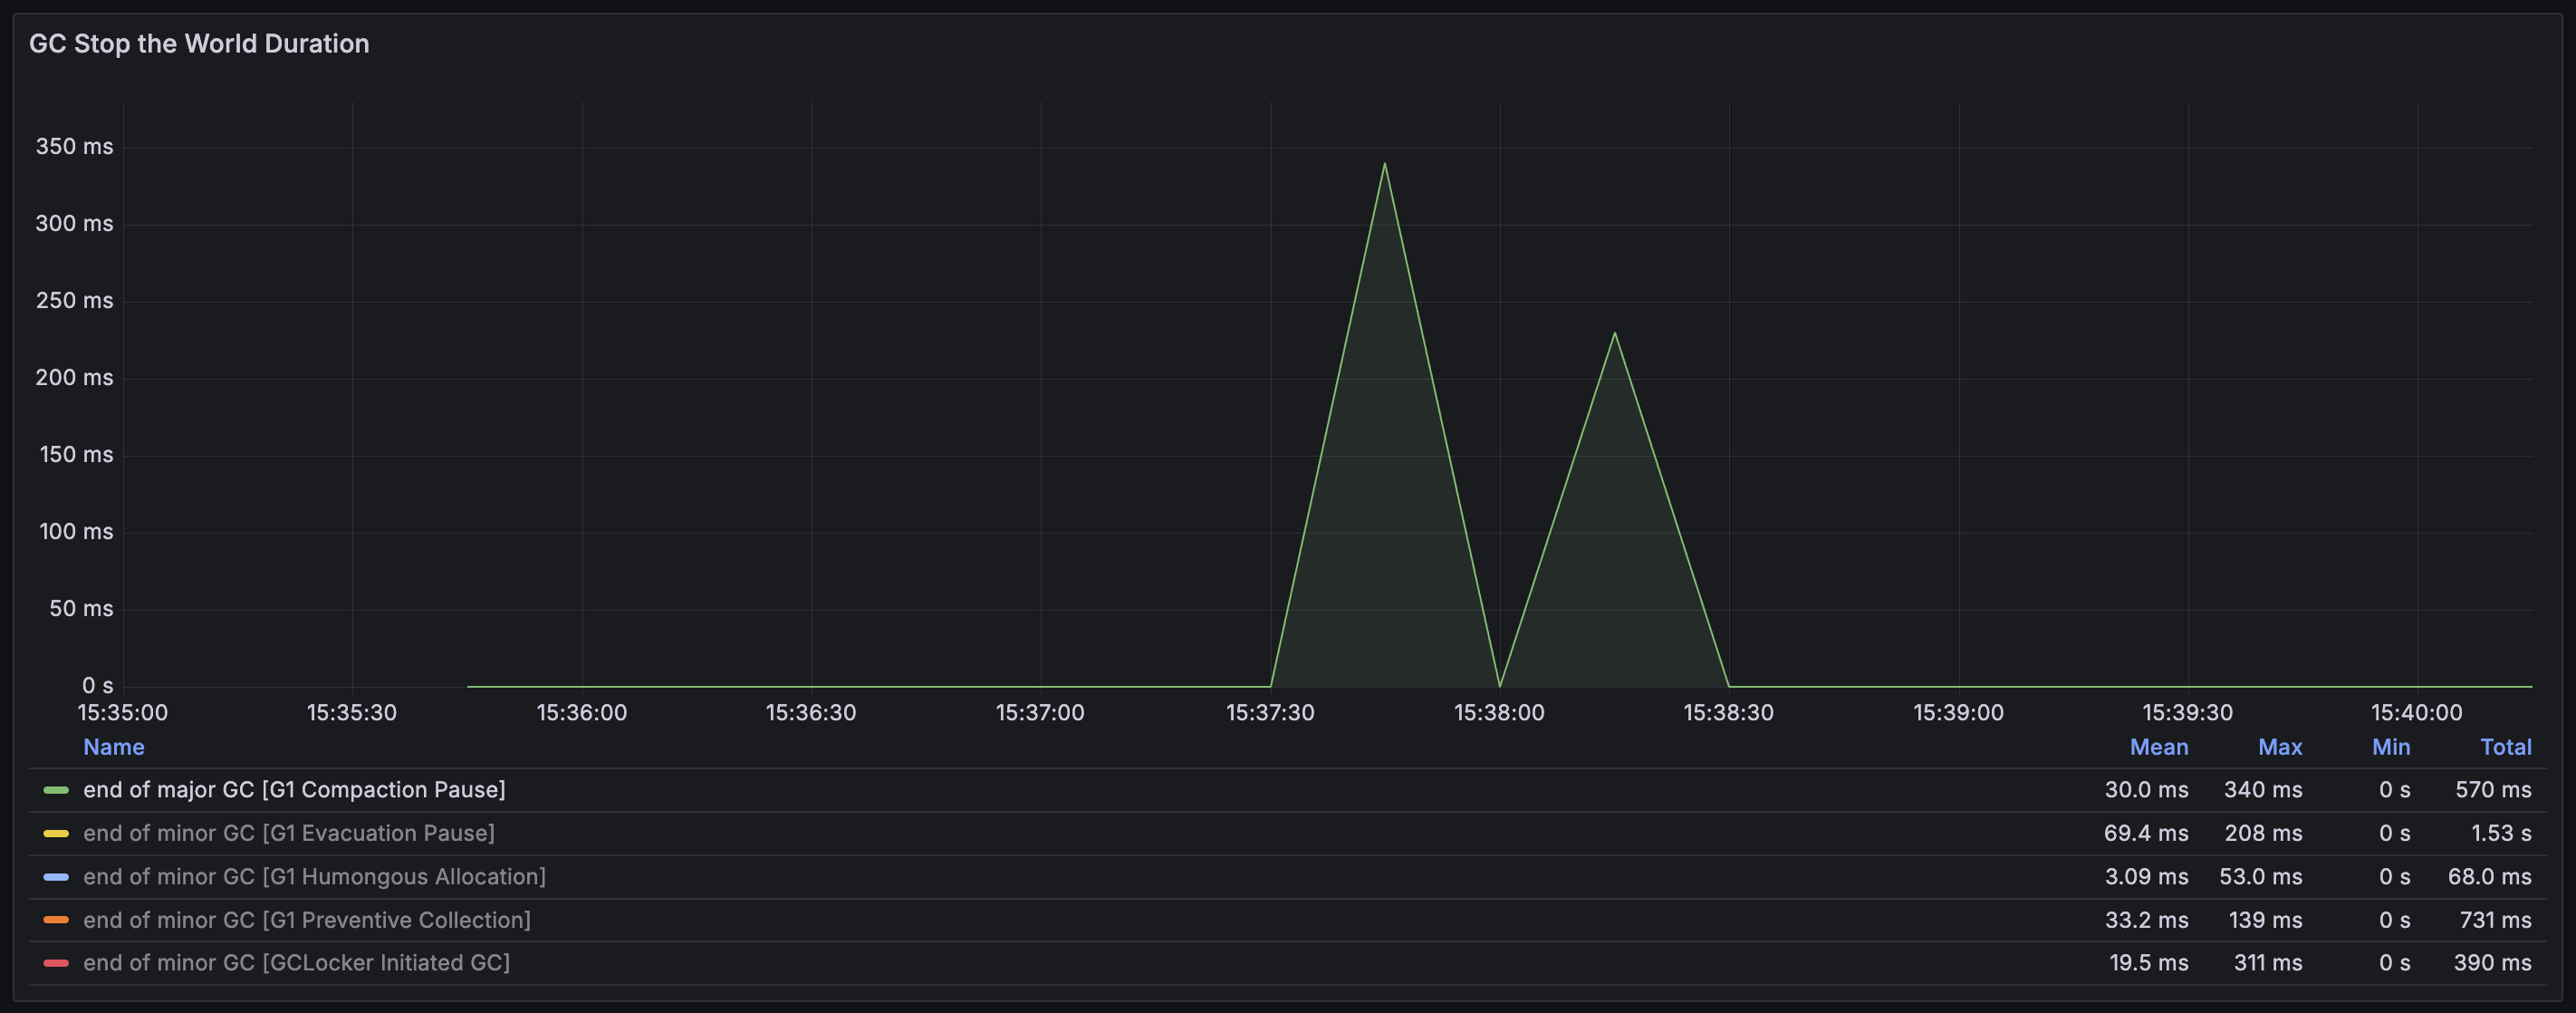Screen dimensions: 2576x1013
Task: Click the 1.53 s total for G1 Evacuation Pause
Action: [2501, 833]
